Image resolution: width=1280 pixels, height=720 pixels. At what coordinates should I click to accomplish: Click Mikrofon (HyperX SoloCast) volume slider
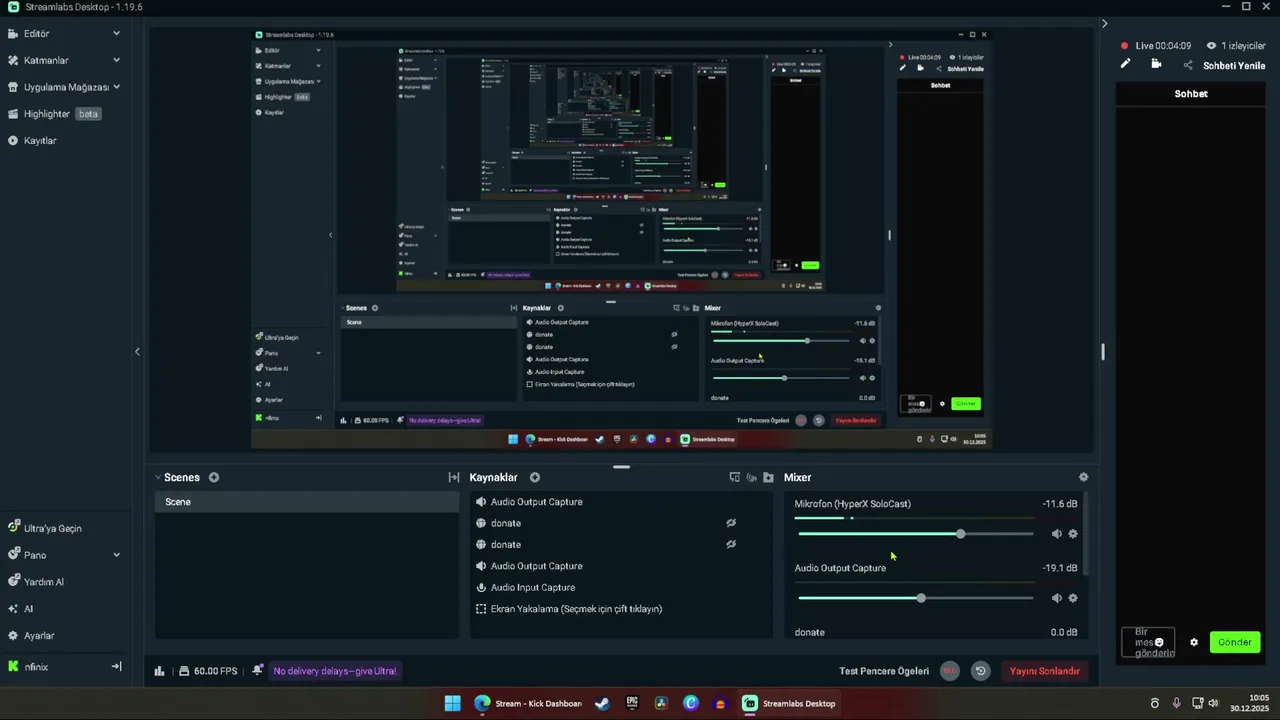pos(916,534)
